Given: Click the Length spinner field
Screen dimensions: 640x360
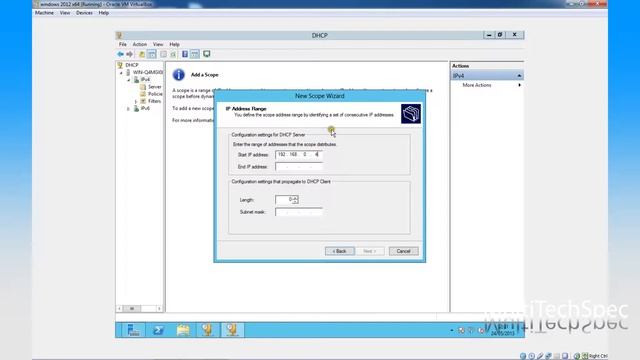Looking at the screenshot, I should pos(287,200).
